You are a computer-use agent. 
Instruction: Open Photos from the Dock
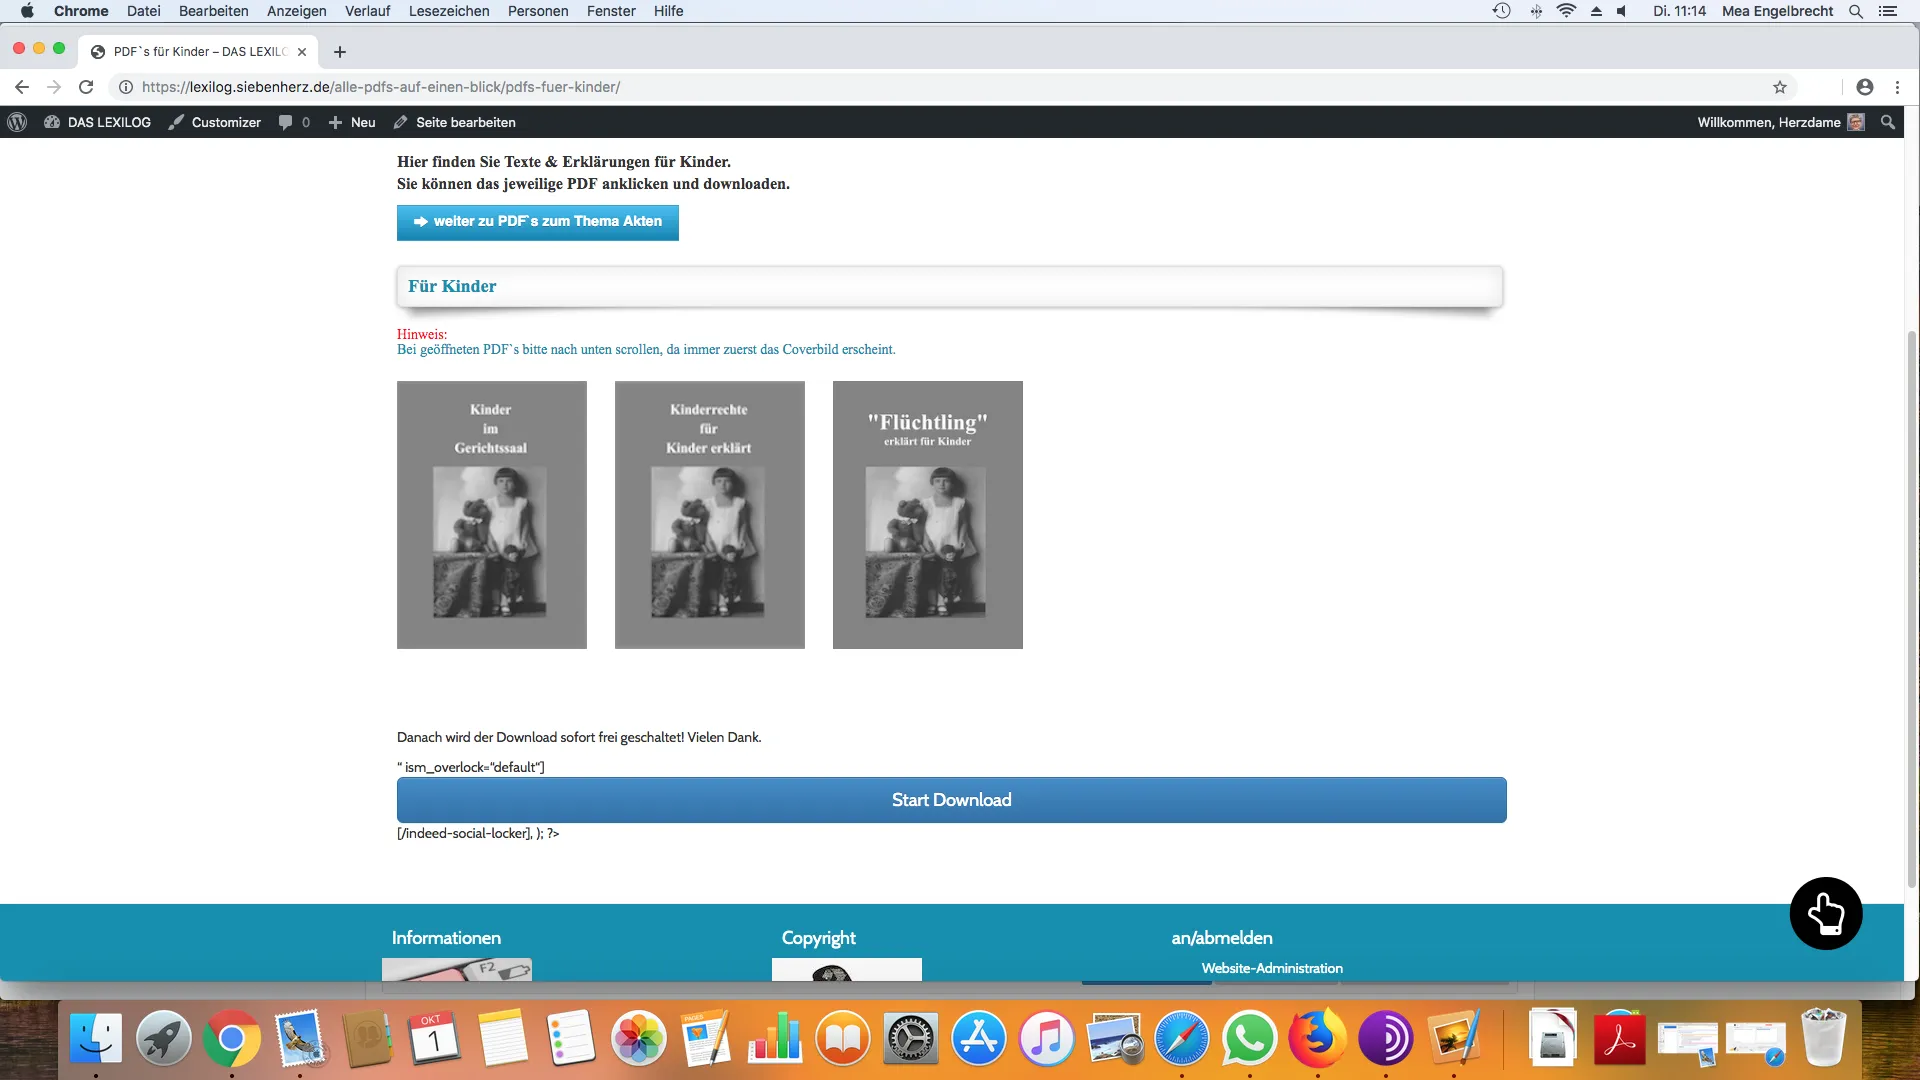coord(639,1039)
